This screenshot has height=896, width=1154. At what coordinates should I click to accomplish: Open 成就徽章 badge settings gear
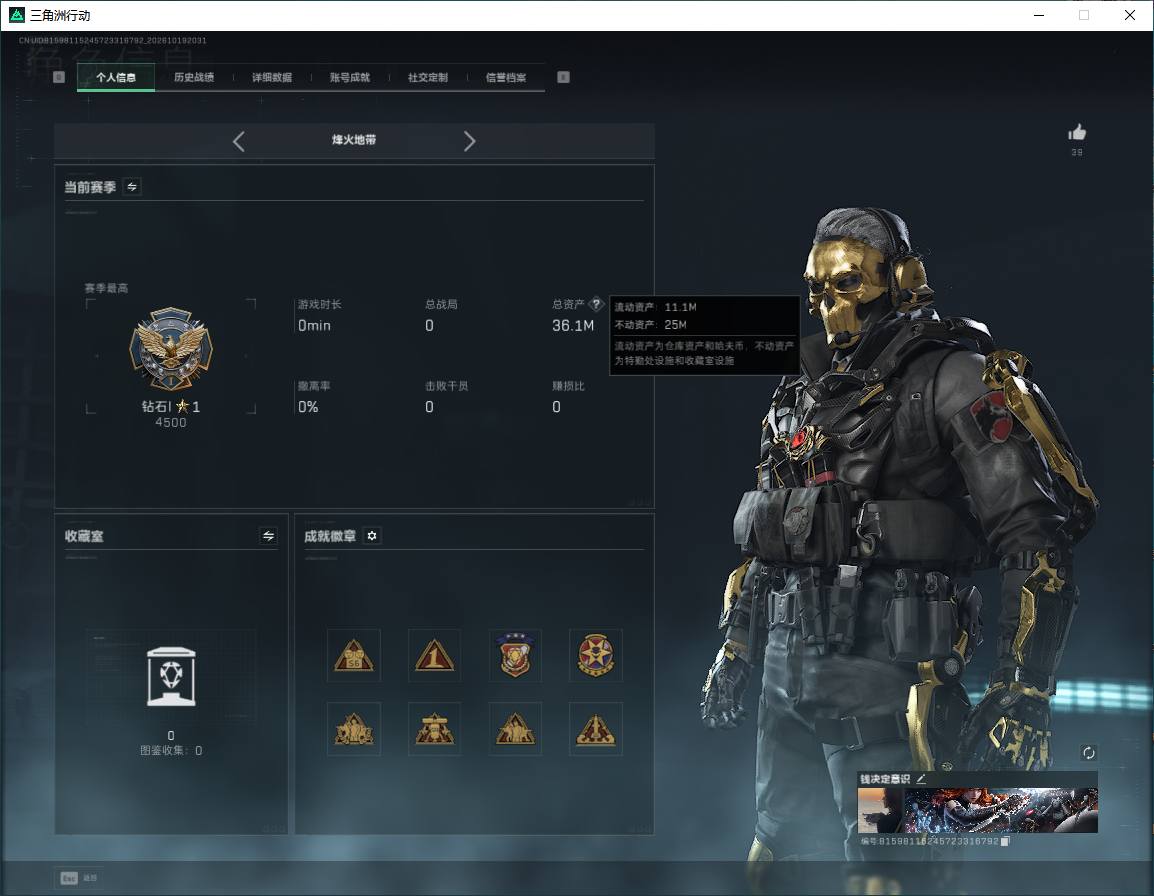pyautogui.click(x=372, y=536)
